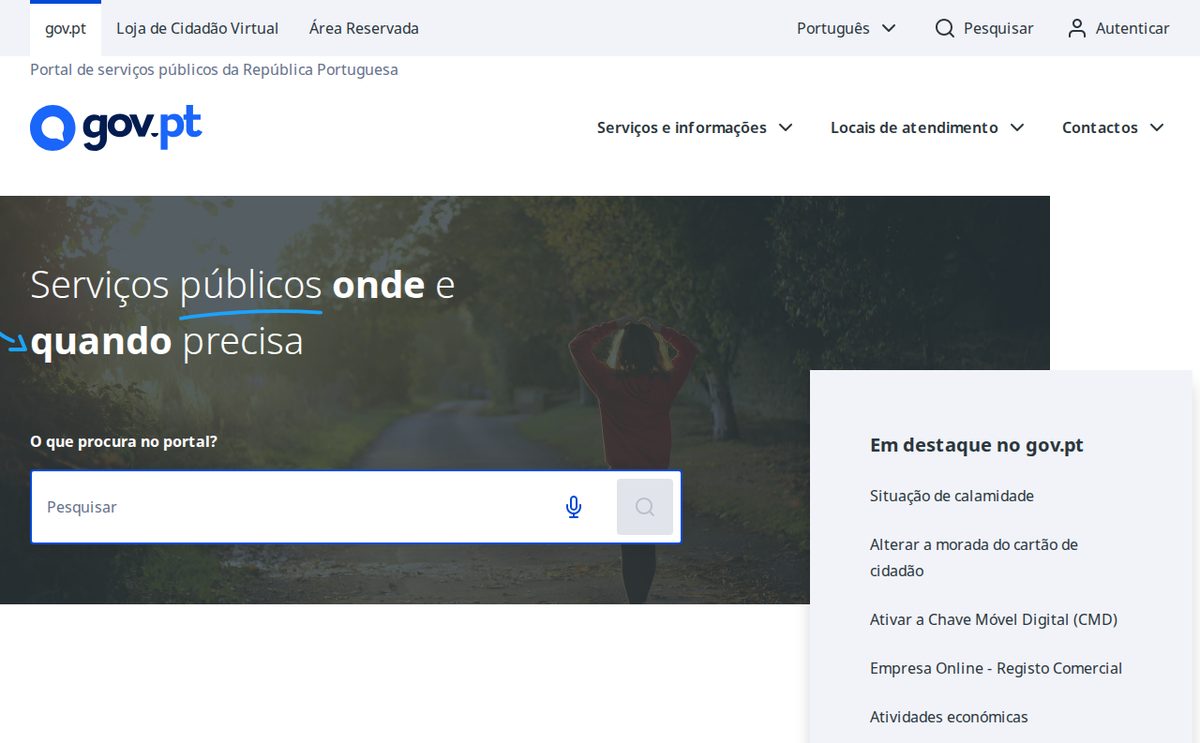Viewport: 1200px width, 743px height.
Task: Click the Autenticar user icon
Action: 1077,28
